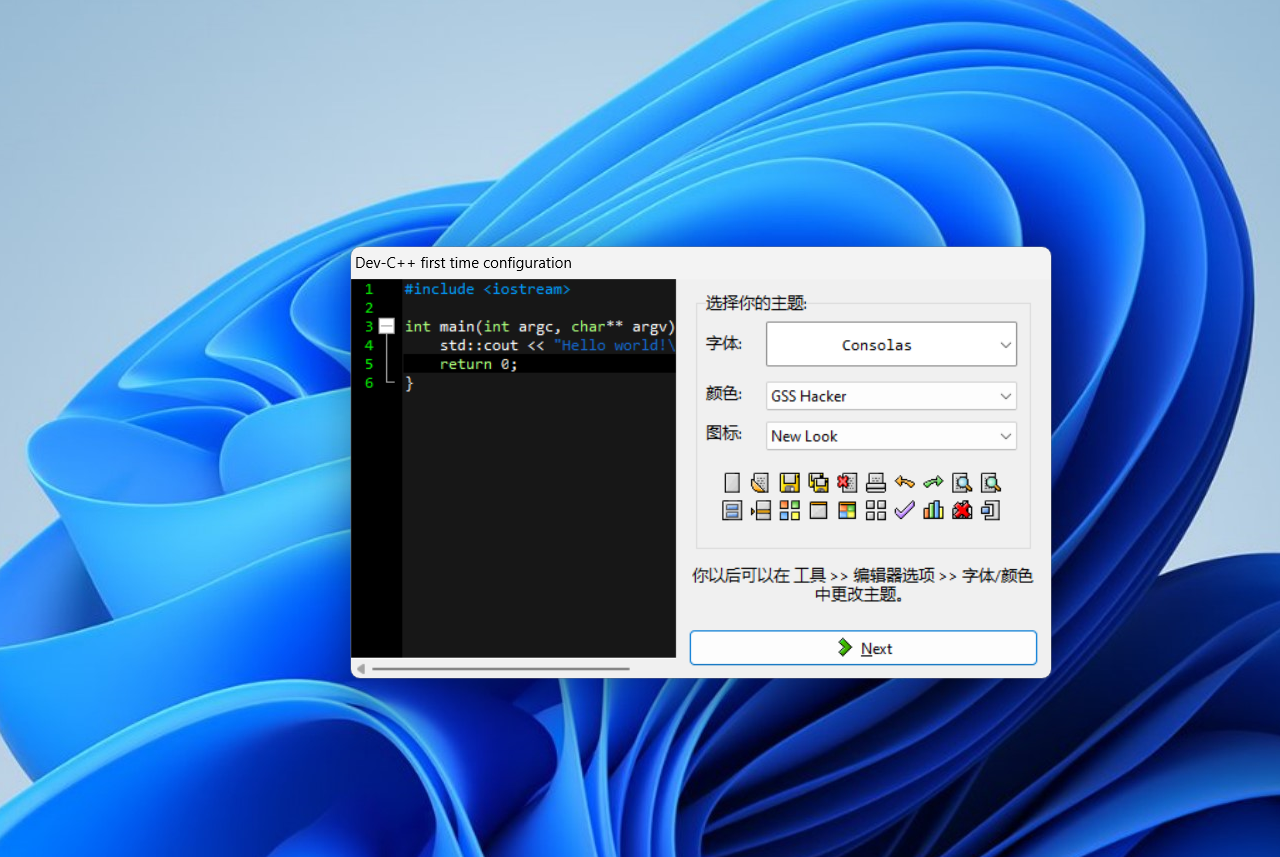
Task: Click the '选择你的主题:' group label
Action: tap(756, 302)
